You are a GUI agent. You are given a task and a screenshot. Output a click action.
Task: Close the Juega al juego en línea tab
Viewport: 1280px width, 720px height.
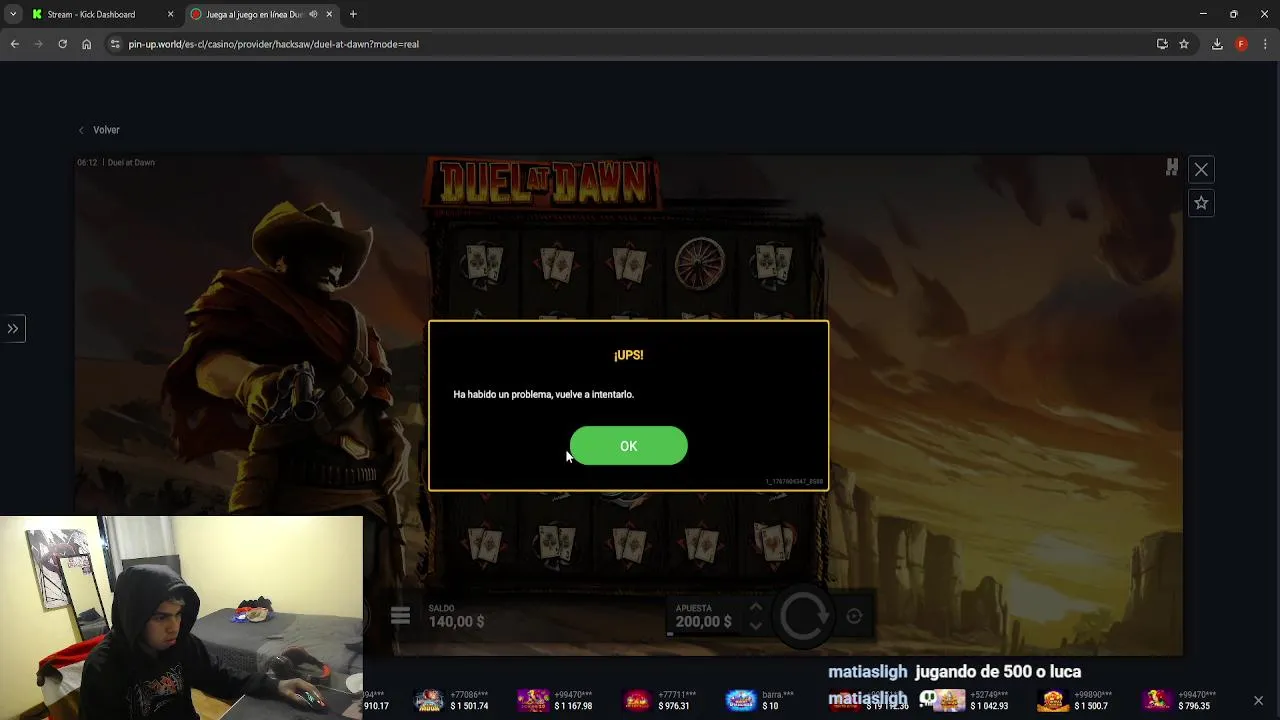click(329, 15)
